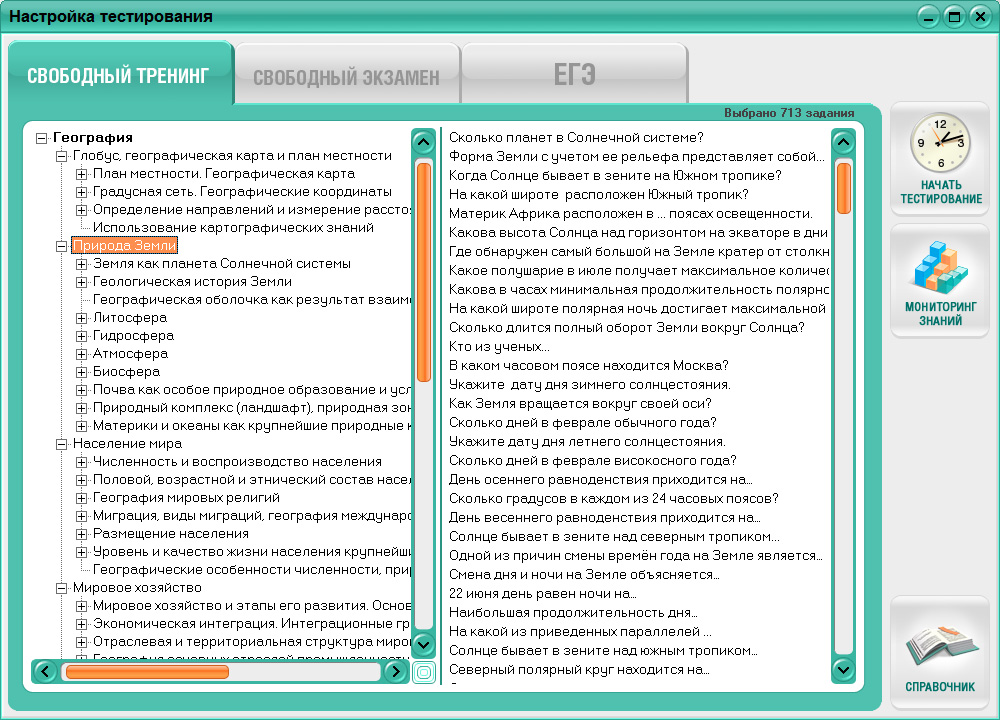
Task: Select the География root item
Action: (93, 137)
